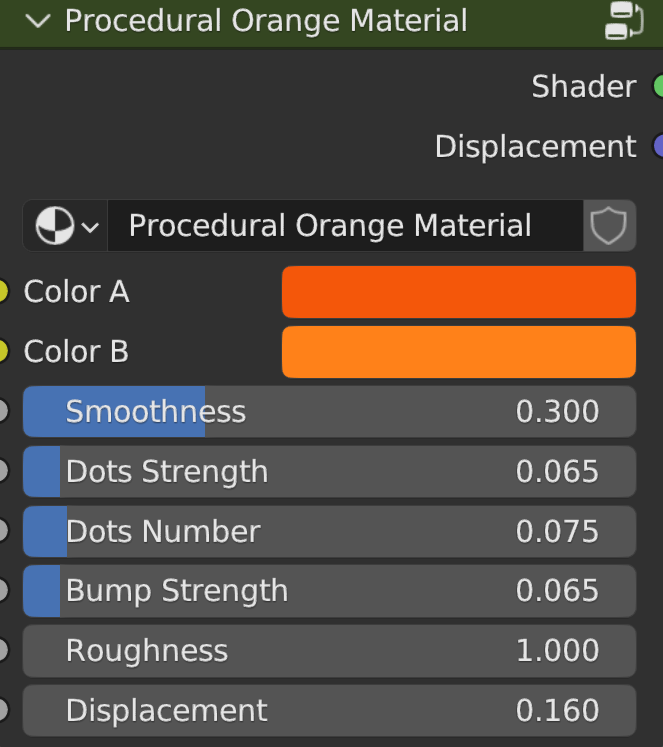
Task: Click the Dots Strength slider field
Action: click(329, 472)
